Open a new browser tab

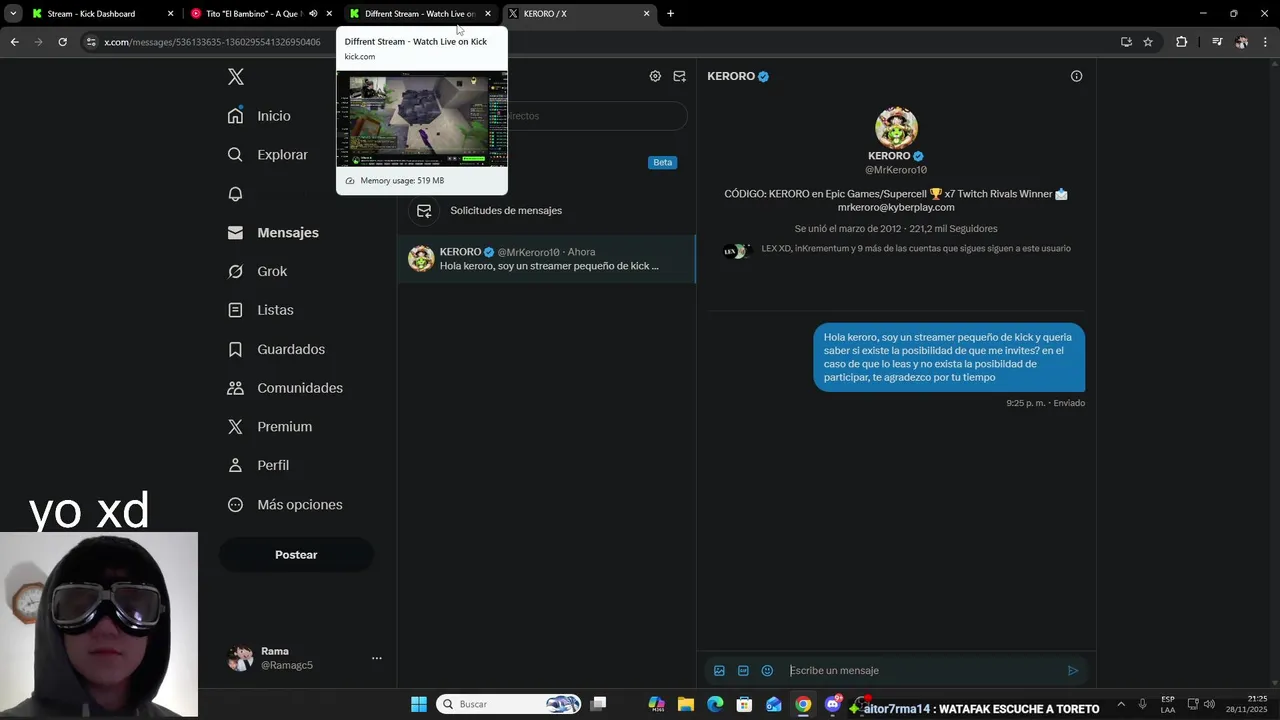[670, 14]
